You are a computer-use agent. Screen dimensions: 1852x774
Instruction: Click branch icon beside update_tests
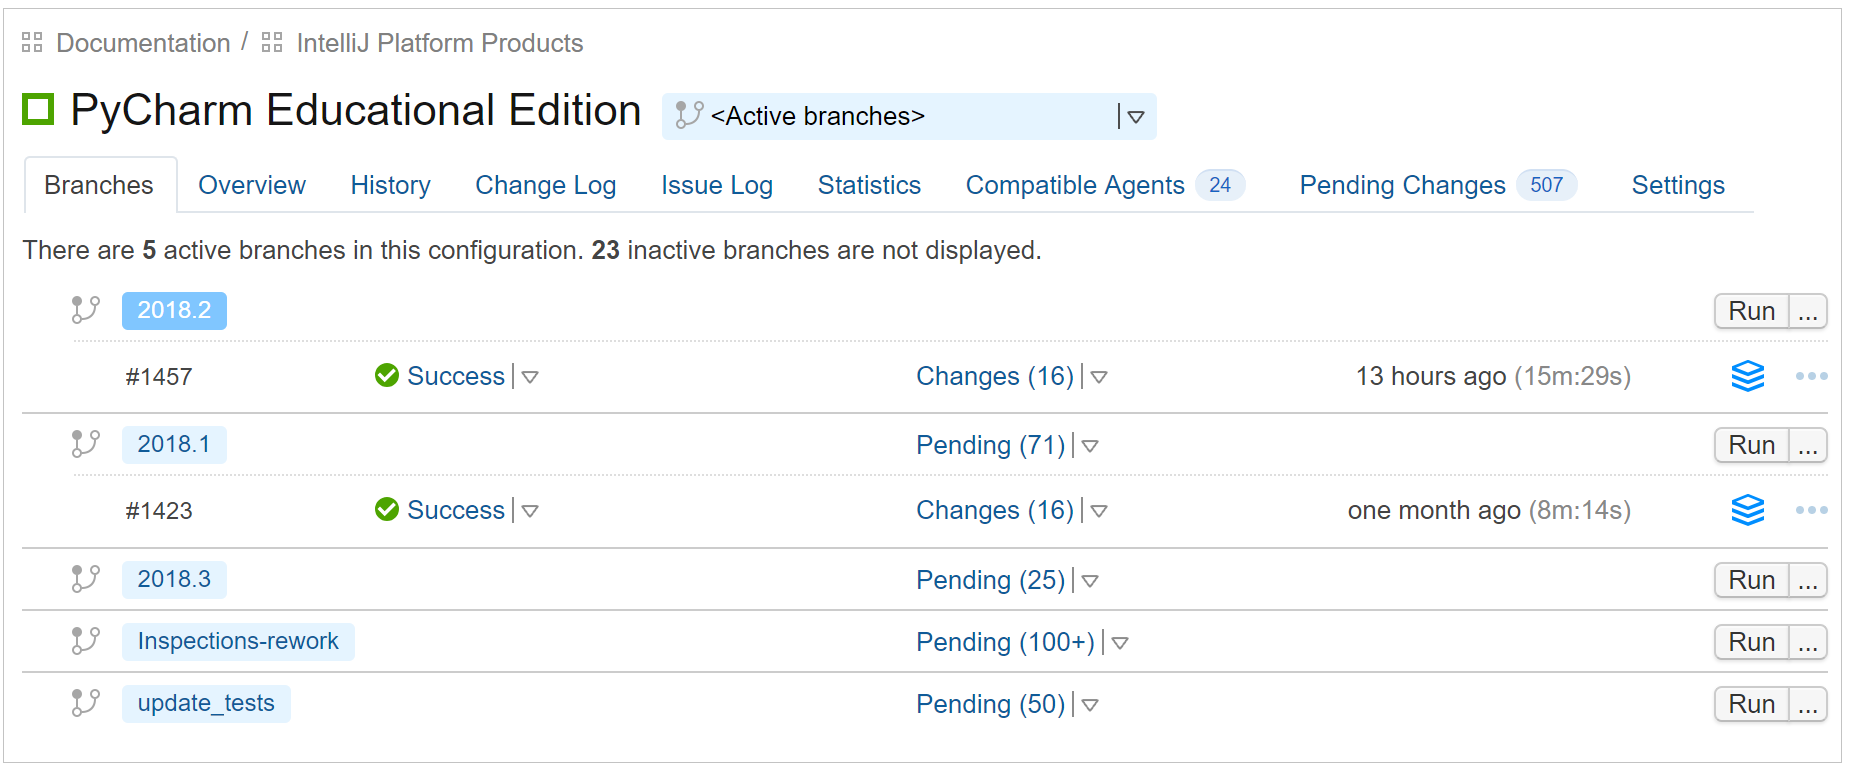click(86, 703)
